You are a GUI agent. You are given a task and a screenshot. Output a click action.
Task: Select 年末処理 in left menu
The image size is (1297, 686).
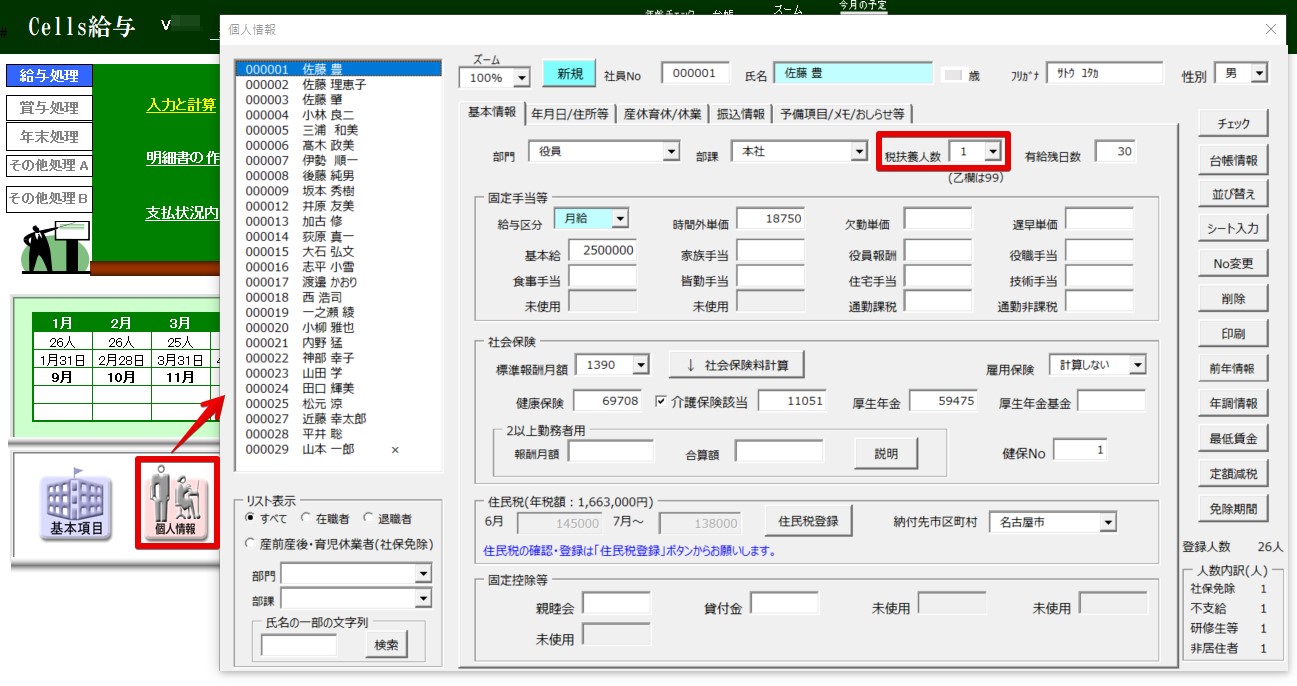(x=49, y=137)
